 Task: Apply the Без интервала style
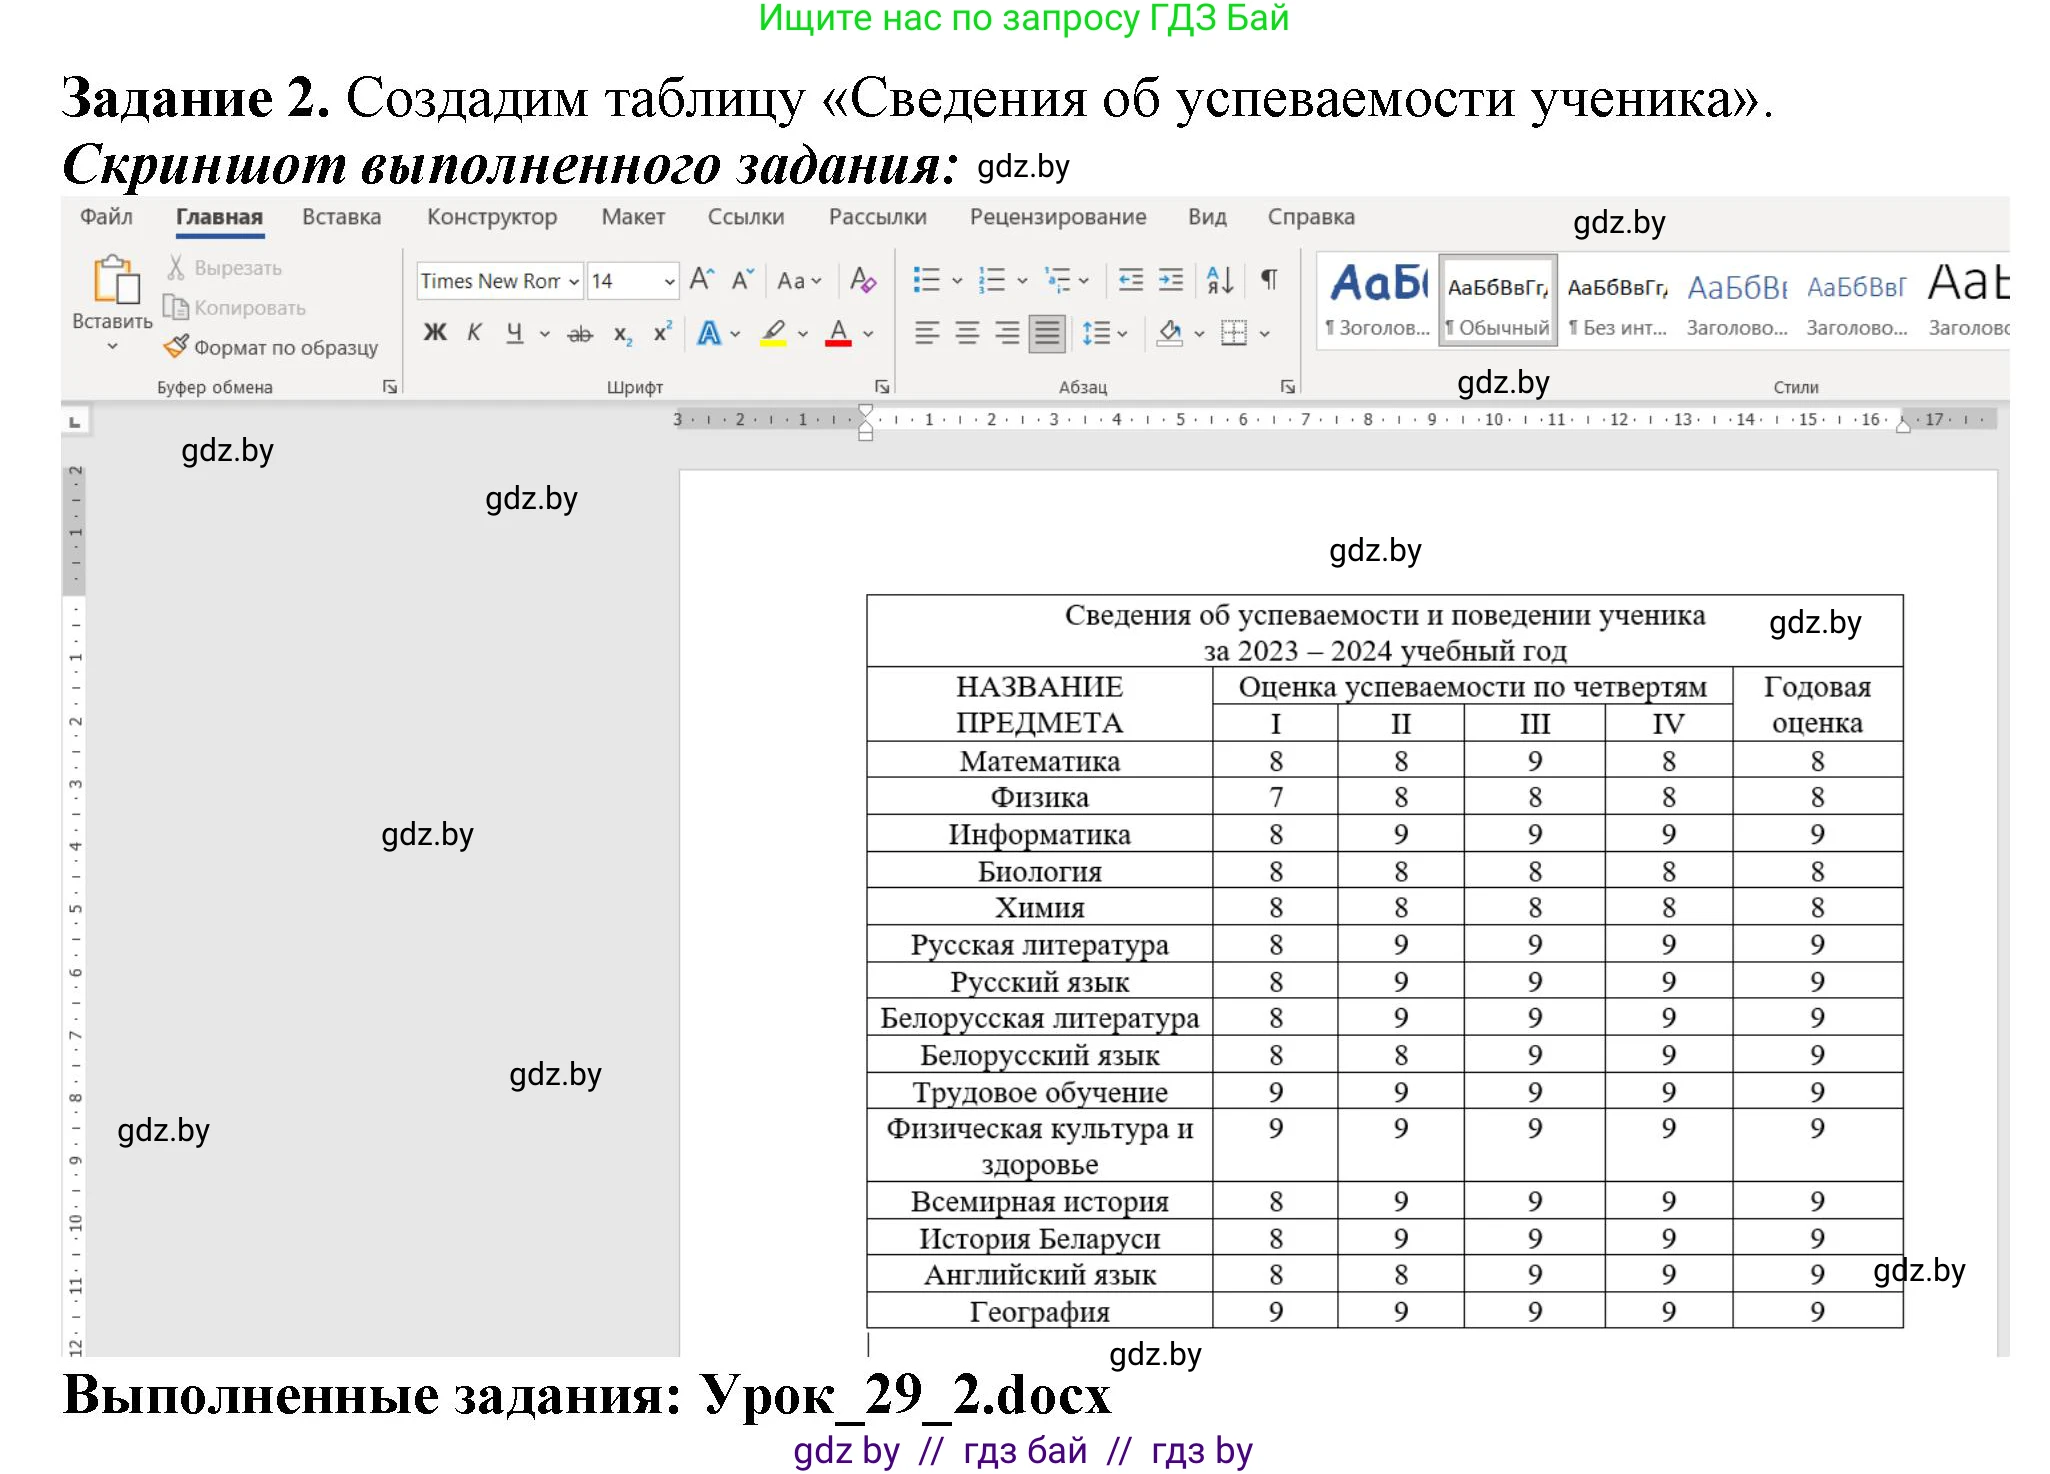tap(1617, 300)
